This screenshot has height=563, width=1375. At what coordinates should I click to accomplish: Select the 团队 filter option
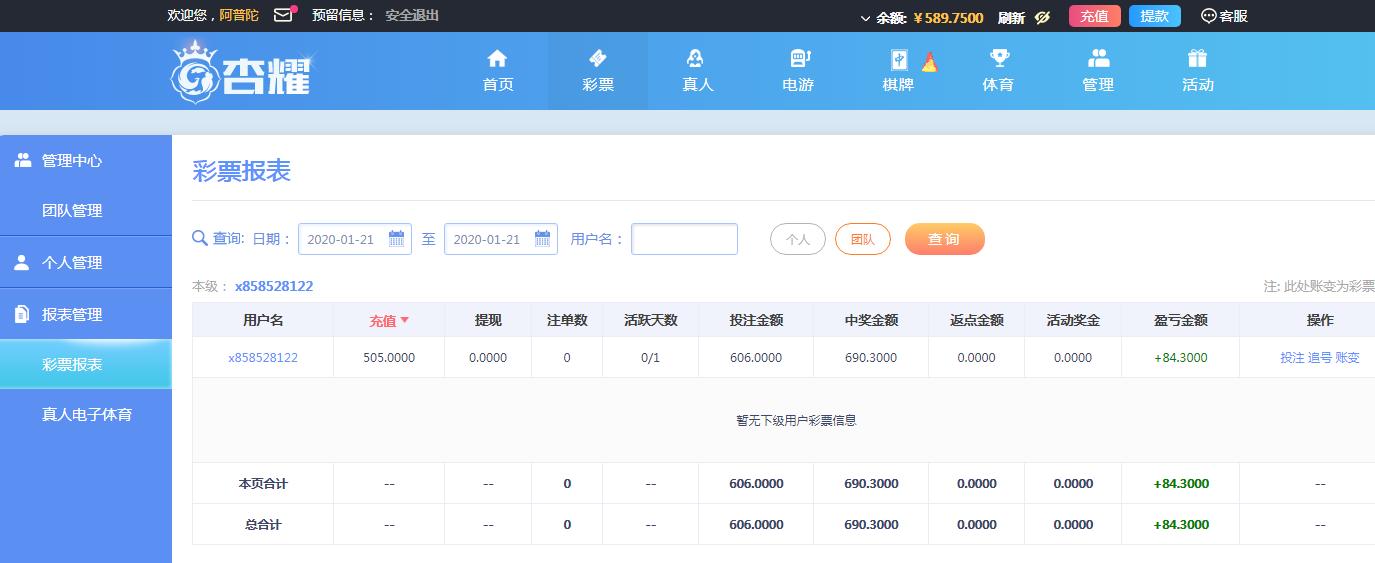[862, 239]
